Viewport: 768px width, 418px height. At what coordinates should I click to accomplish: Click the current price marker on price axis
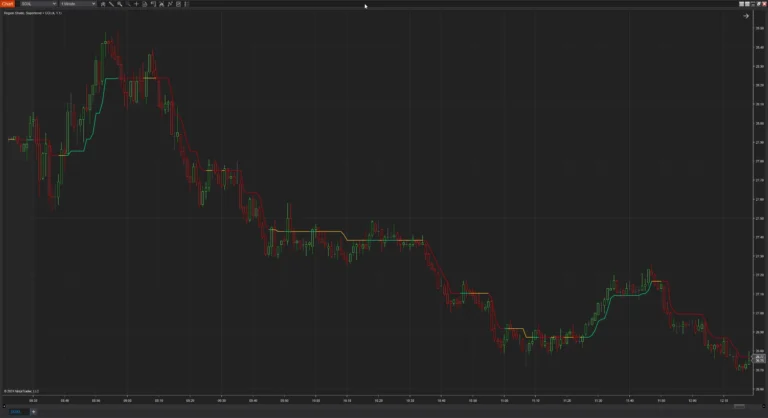tap(759, 359)
